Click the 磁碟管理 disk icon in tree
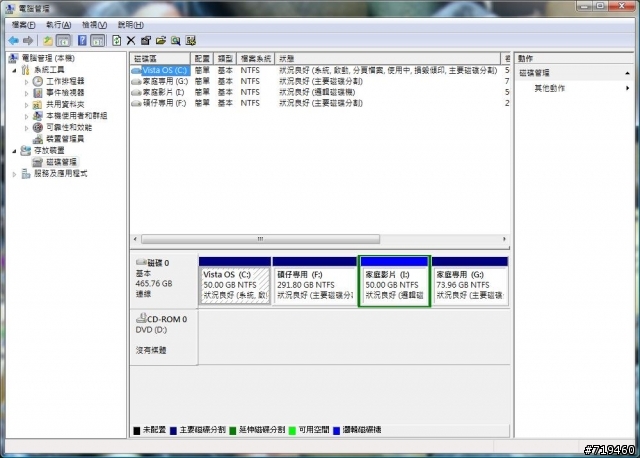640x458 pixels. [38, 162]
